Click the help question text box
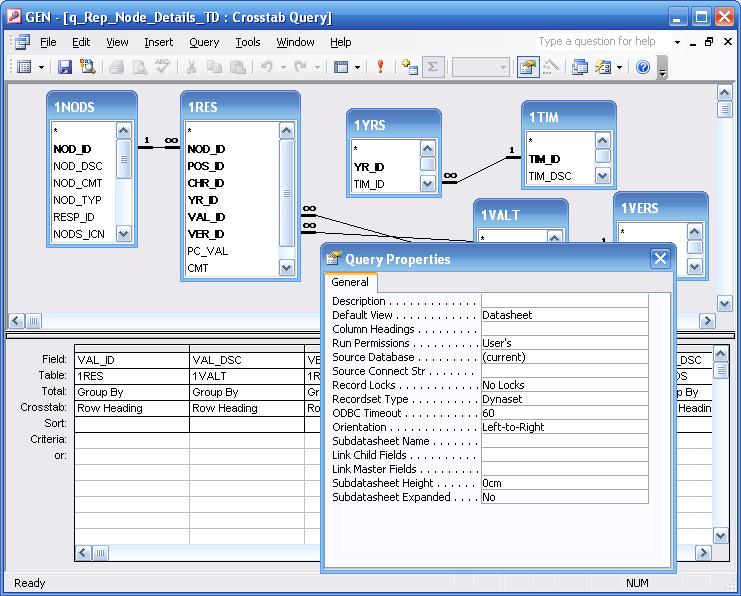 click(x=598, y=42)
